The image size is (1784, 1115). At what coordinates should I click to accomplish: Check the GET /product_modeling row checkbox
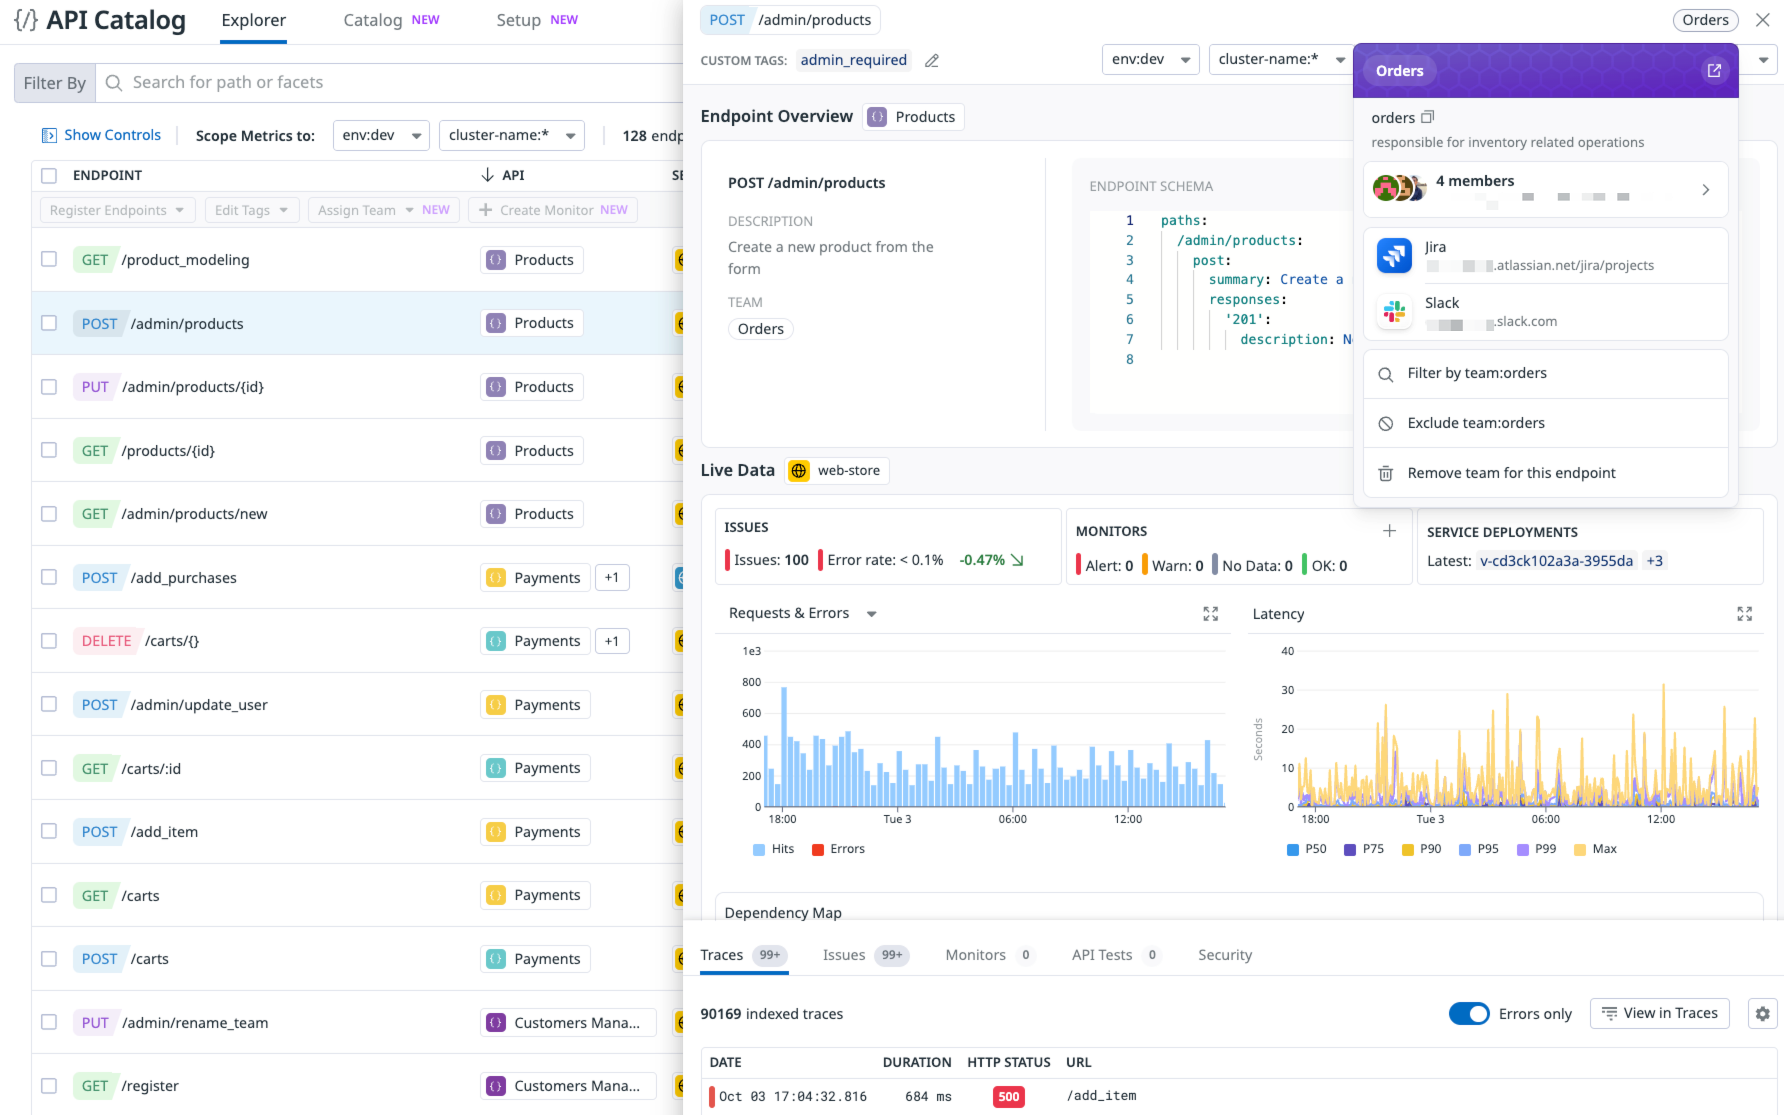tap(49, 260)
